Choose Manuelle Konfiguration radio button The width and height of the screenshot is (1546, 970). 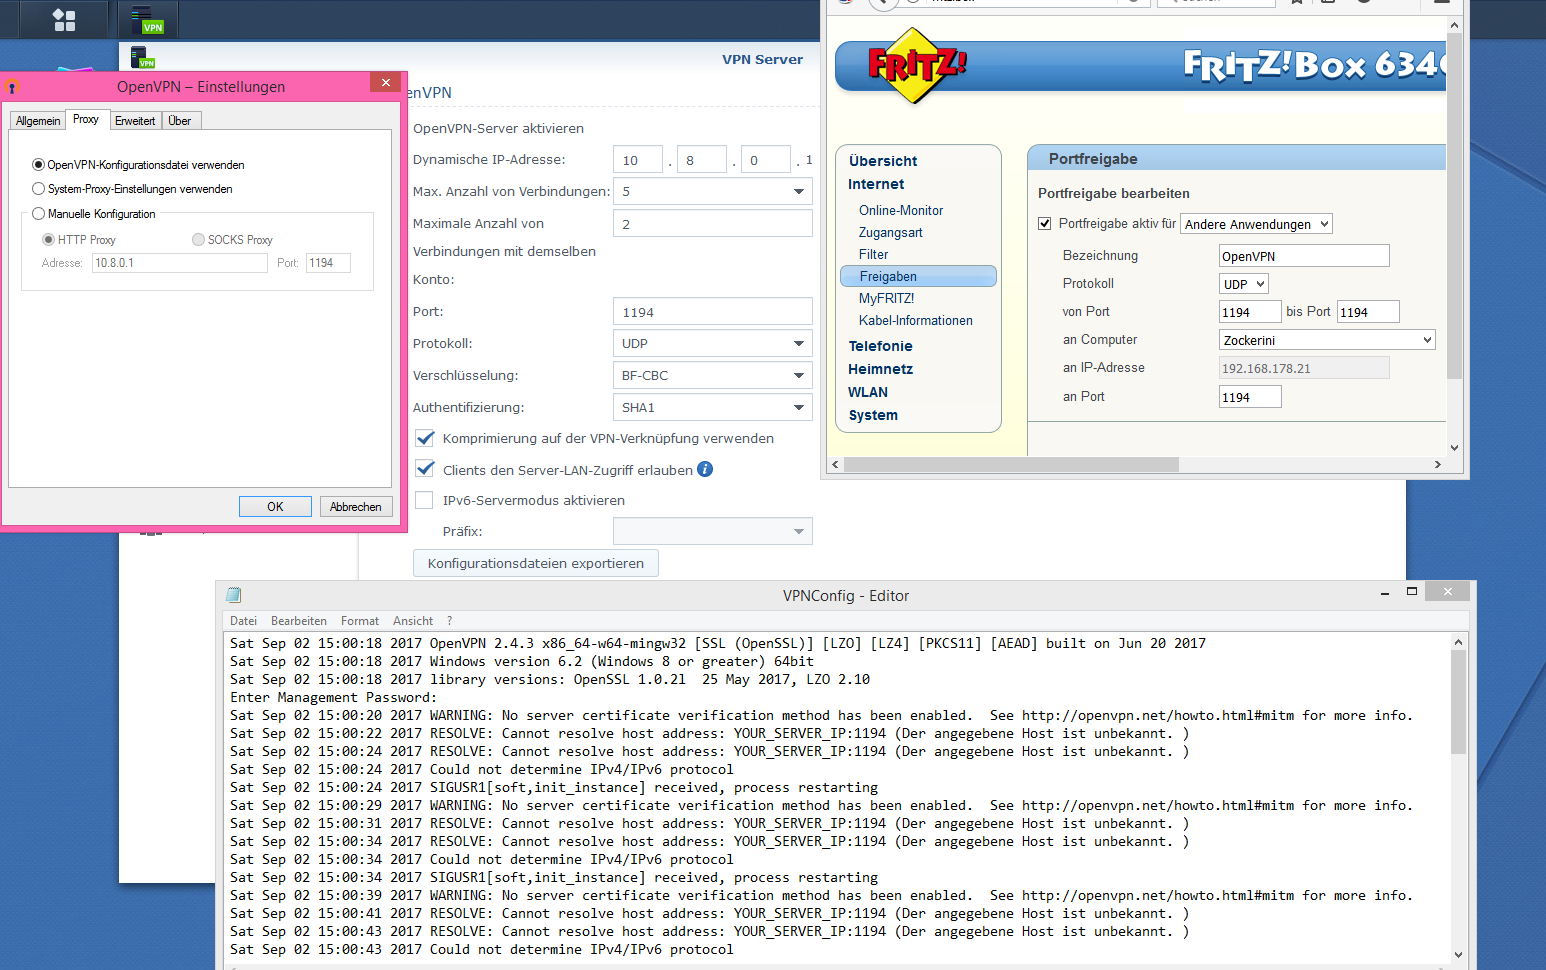coord(38,214)
